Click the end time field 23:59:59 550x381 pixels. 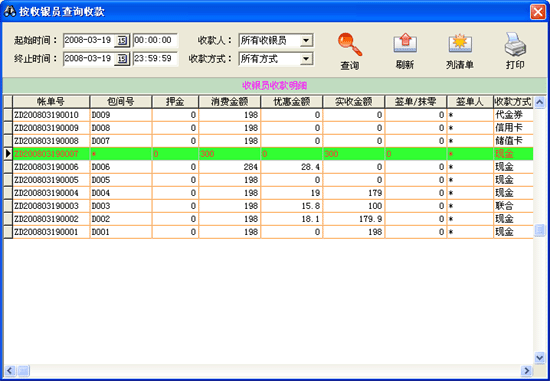tap(155, 59)
